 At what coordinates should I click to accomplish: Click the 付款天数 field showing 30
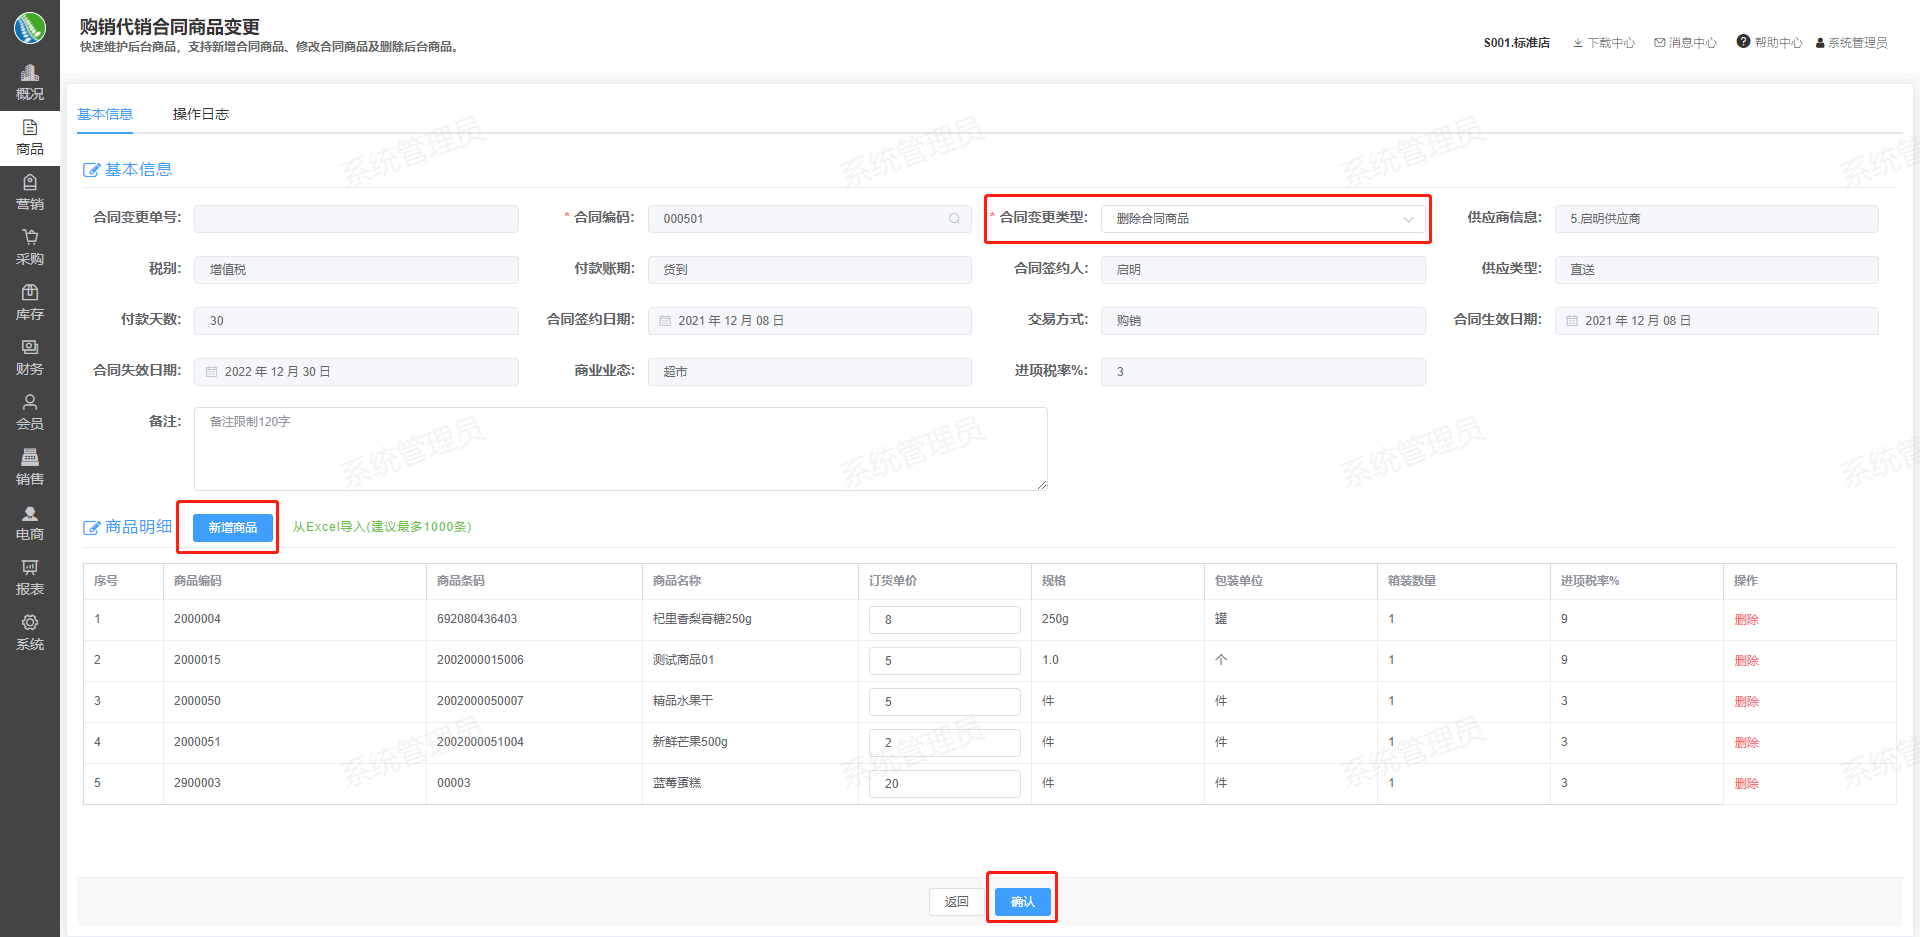pos(356,321)
